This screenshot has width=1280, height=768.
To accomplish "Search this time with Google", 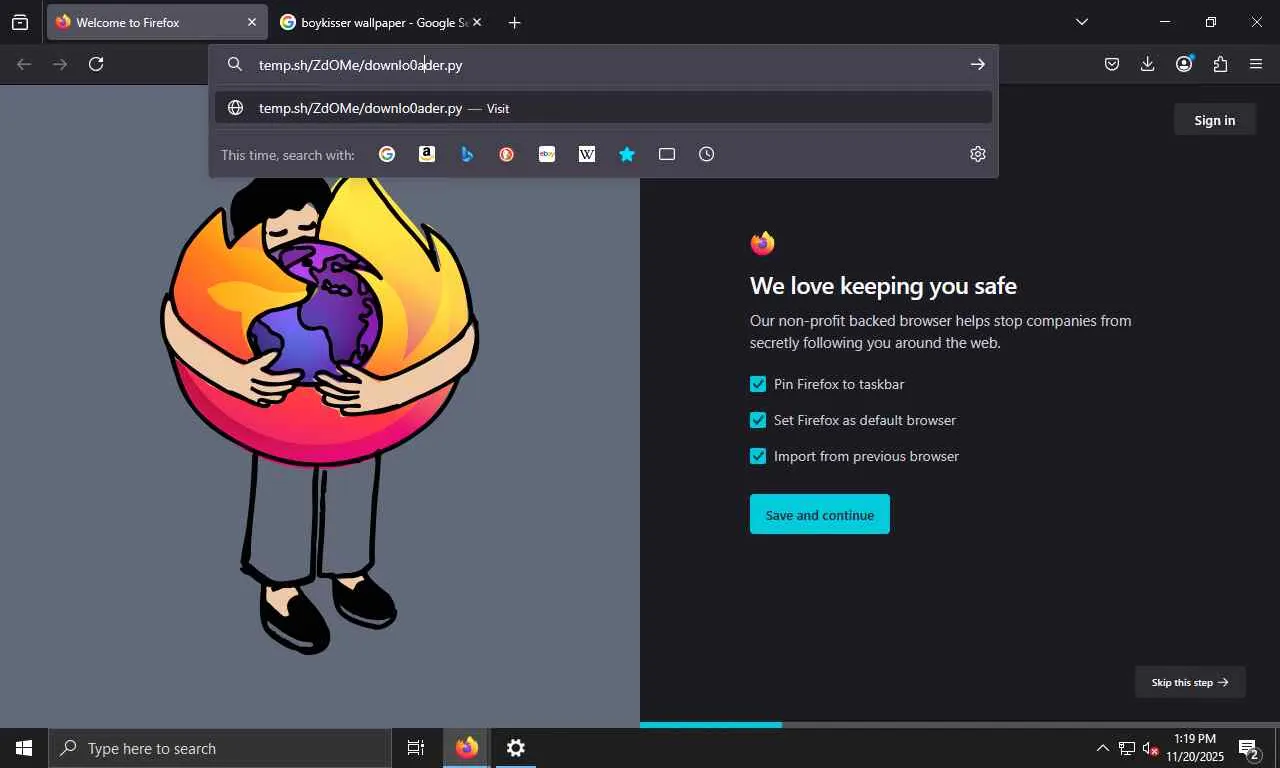I will [x=387, y=154].
